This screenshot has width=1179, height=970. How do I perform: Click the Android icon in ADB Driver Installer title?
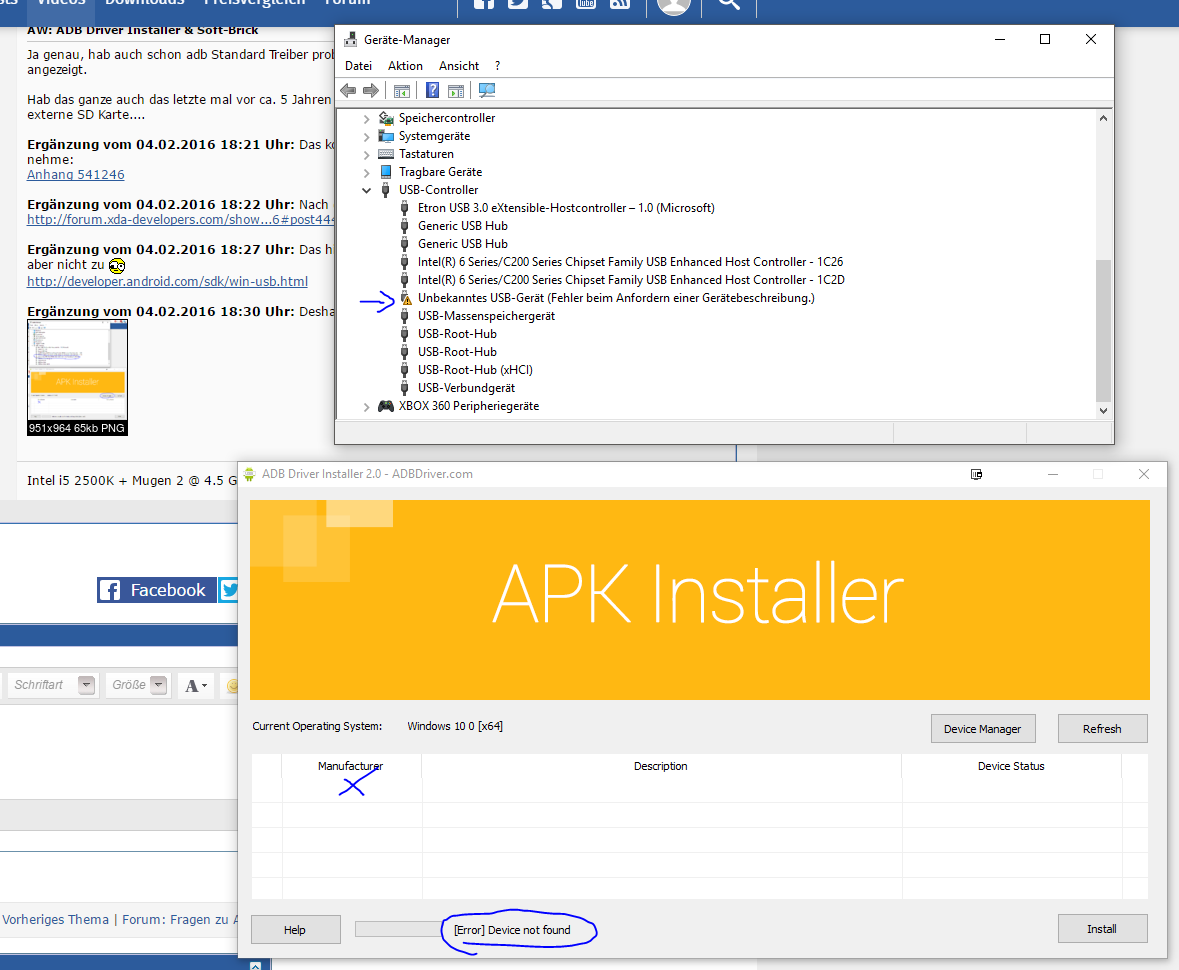pos(250,474)
